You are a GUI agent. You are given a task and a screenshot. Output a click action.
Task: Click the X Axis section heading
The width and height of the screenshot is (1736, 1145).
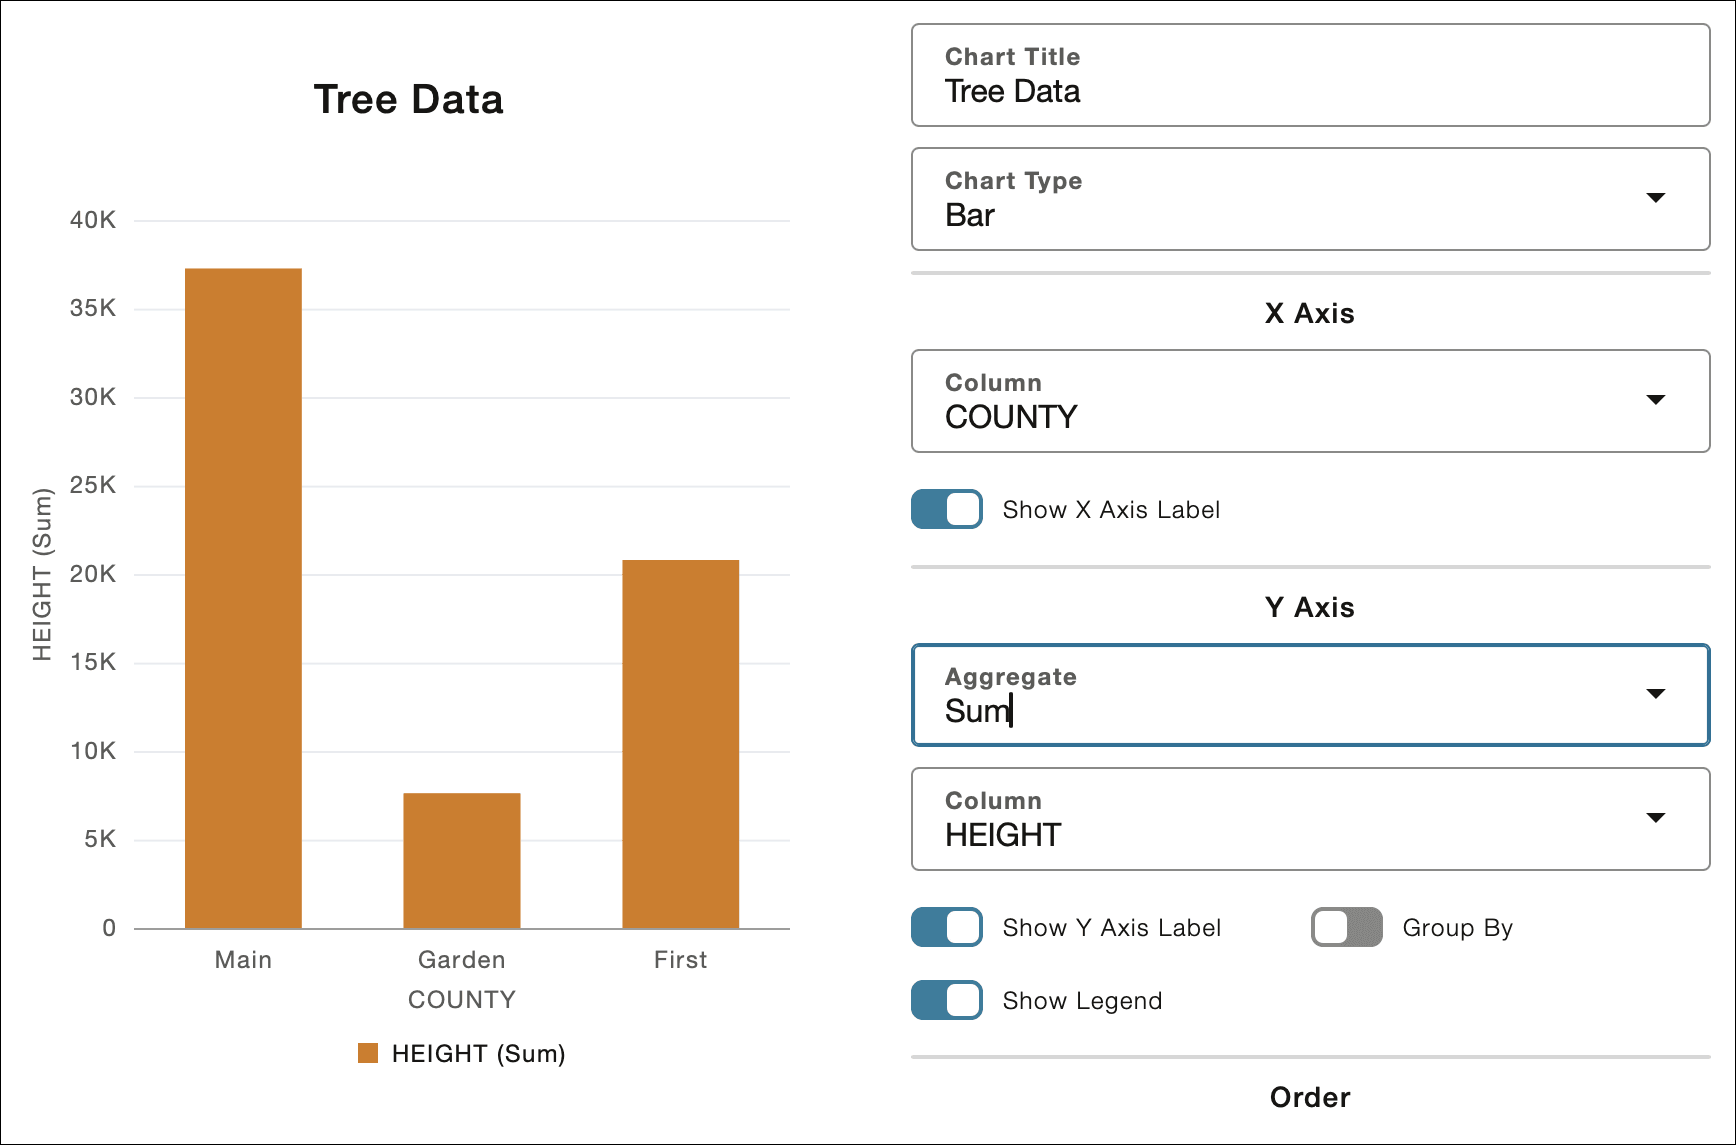pyautogui.click(x=1309, y=313)
